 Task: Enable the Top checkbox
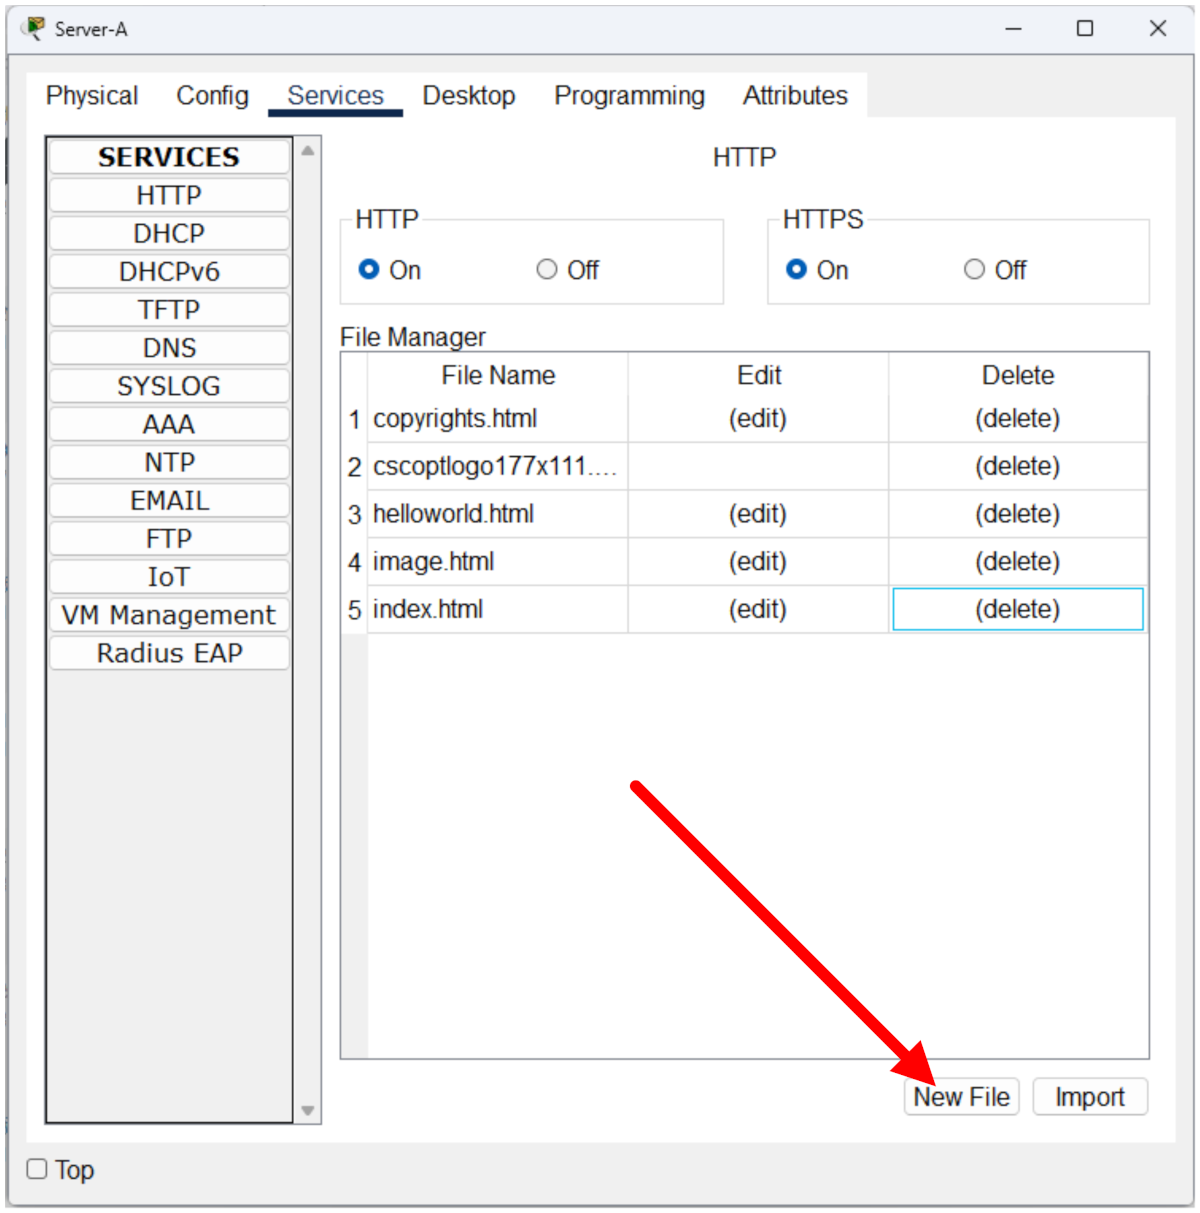[x=37, y=1169]
